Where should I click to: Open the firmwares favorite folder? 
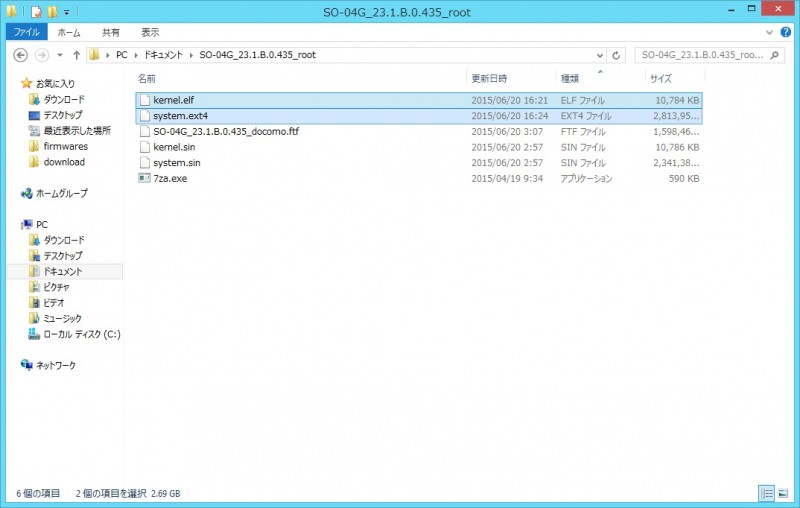[x=65, y=146]
